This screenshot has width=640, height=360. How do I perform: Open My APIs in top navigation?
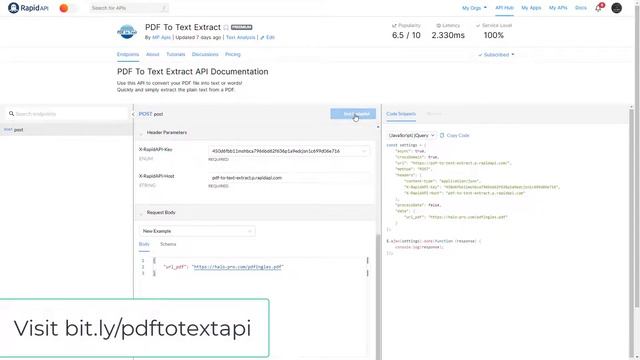tap(558, 8)
